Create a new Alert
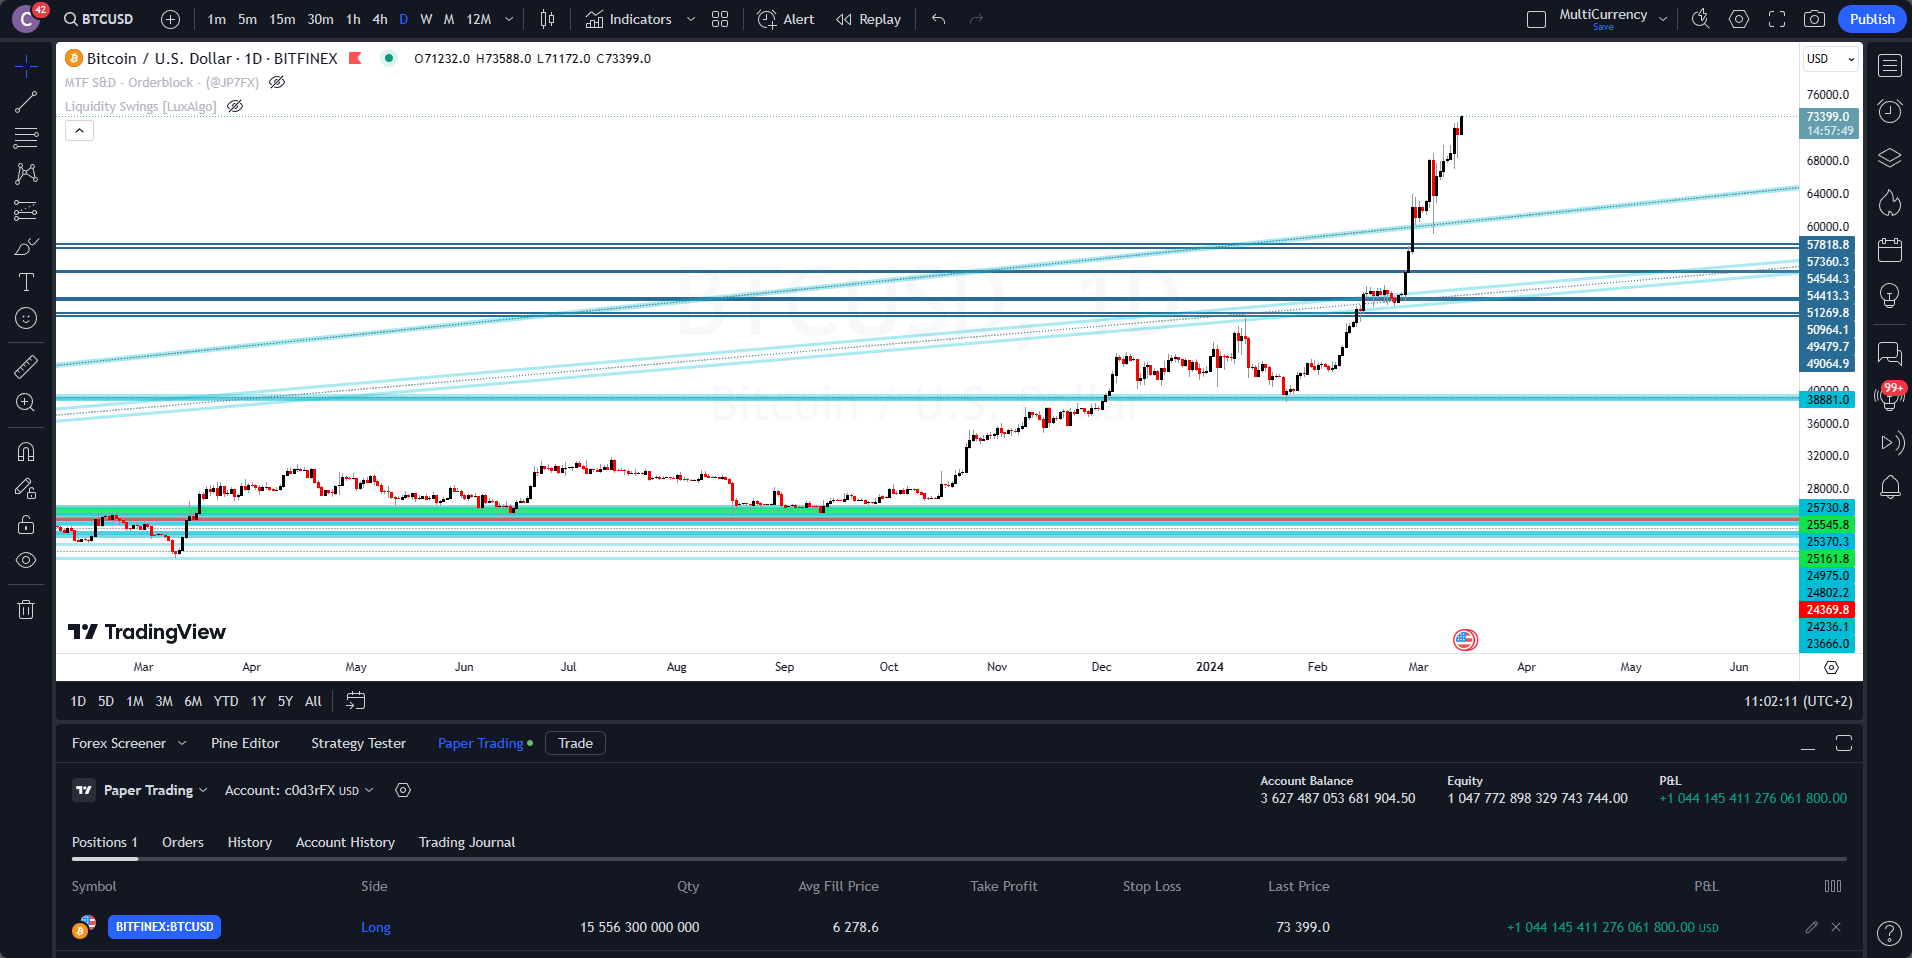 click(786, 19)
